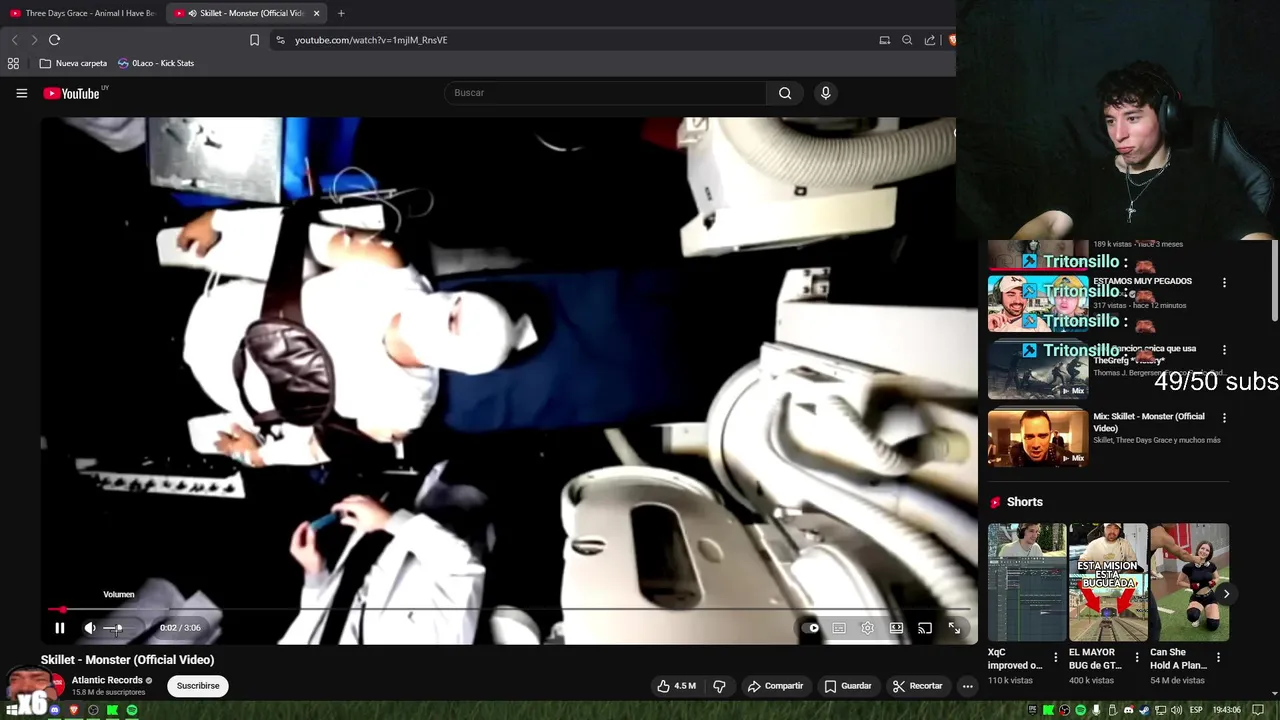The image size is (1280, 720).
Task: Click the youtube.com address bar URL
Action: 371,40
